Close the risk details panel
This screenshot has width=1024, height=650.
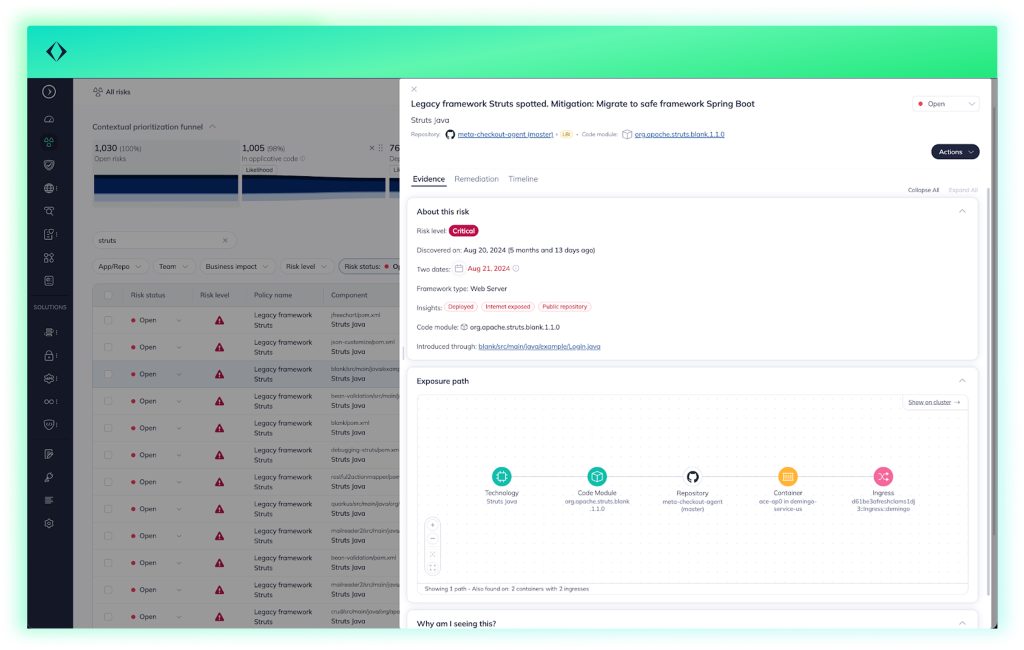[x=414, y=89]
